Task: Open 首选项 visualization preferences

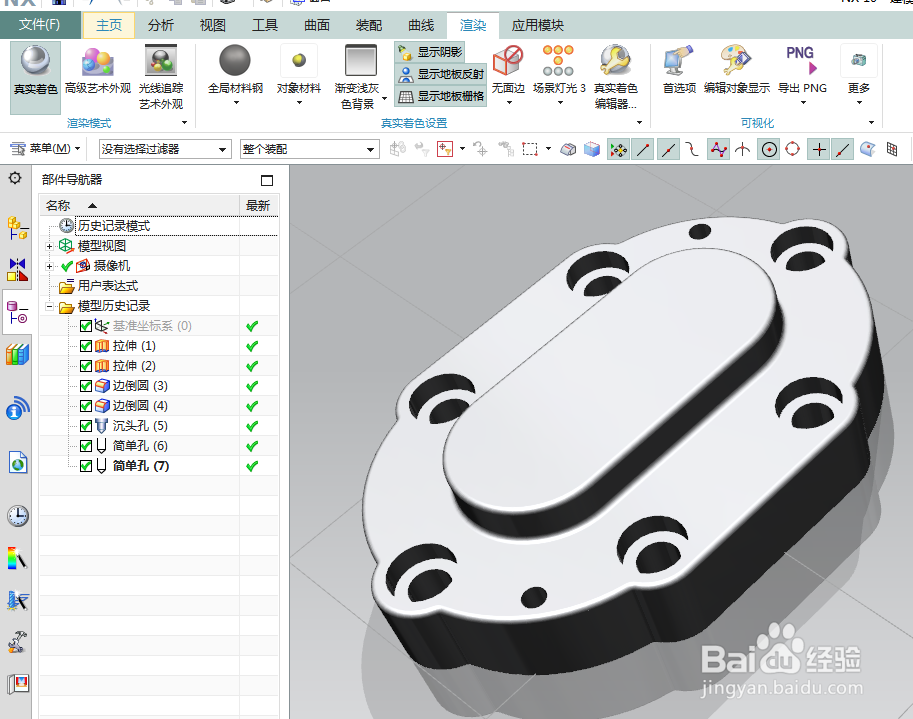Action: coord(679,70)
